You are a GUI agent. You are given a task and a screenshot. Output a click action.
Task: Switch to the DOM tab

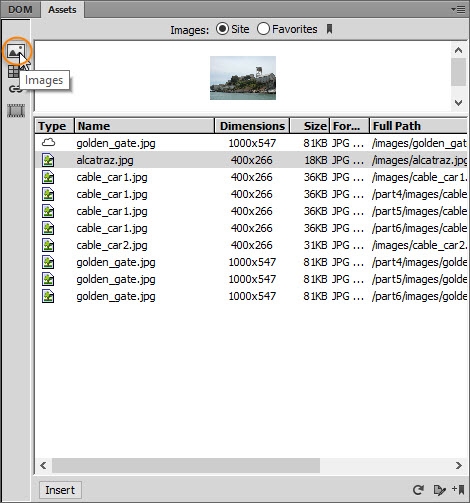[20, 9]
